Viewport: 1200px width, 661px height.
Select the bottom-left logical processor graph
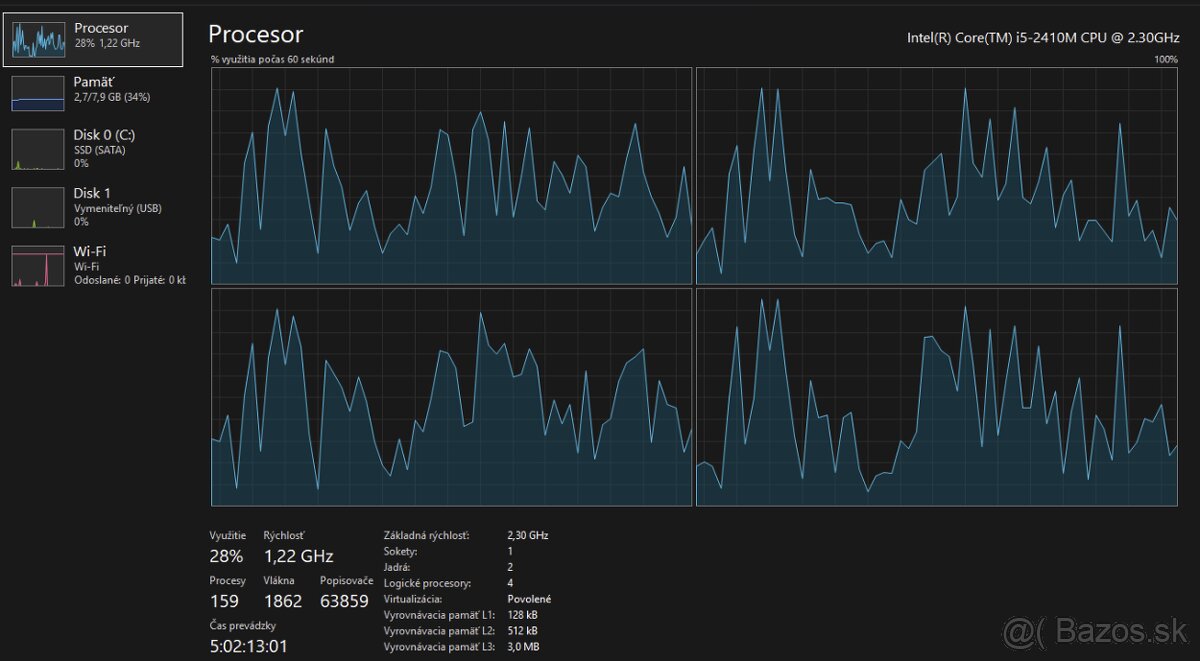451,398
